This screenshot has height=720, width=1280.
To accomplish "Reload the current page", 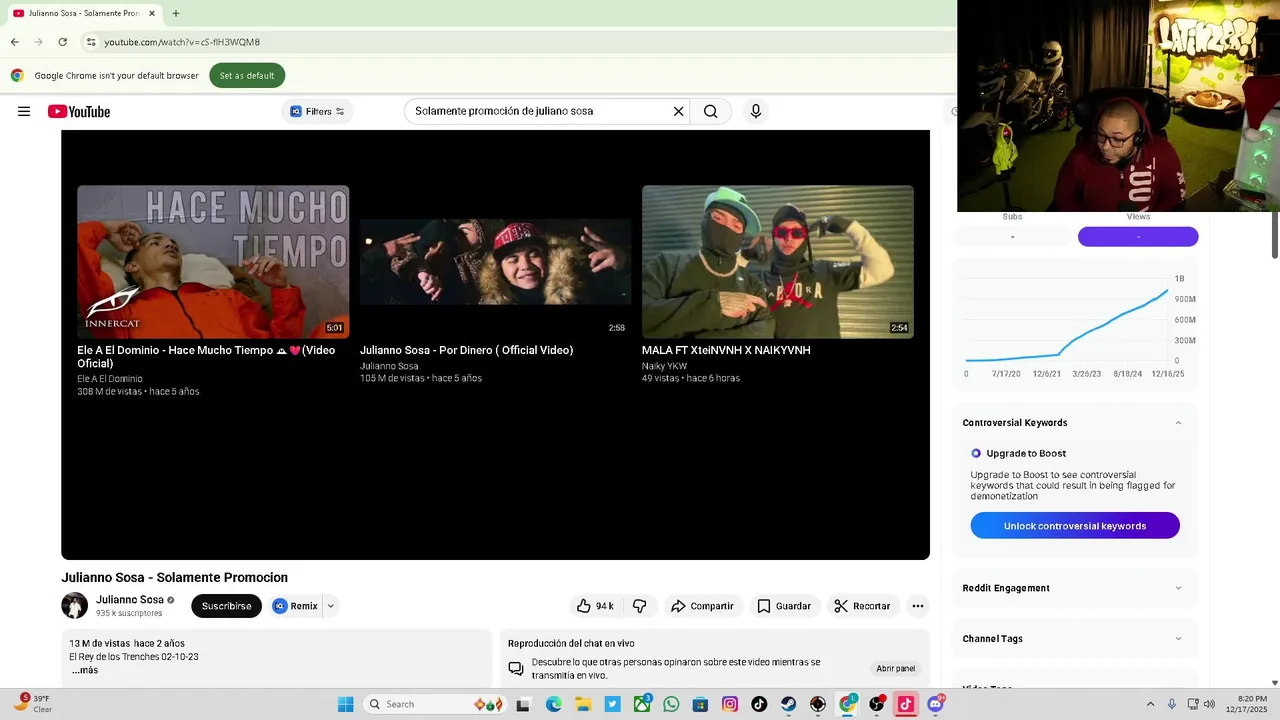I will coord(63,42).
